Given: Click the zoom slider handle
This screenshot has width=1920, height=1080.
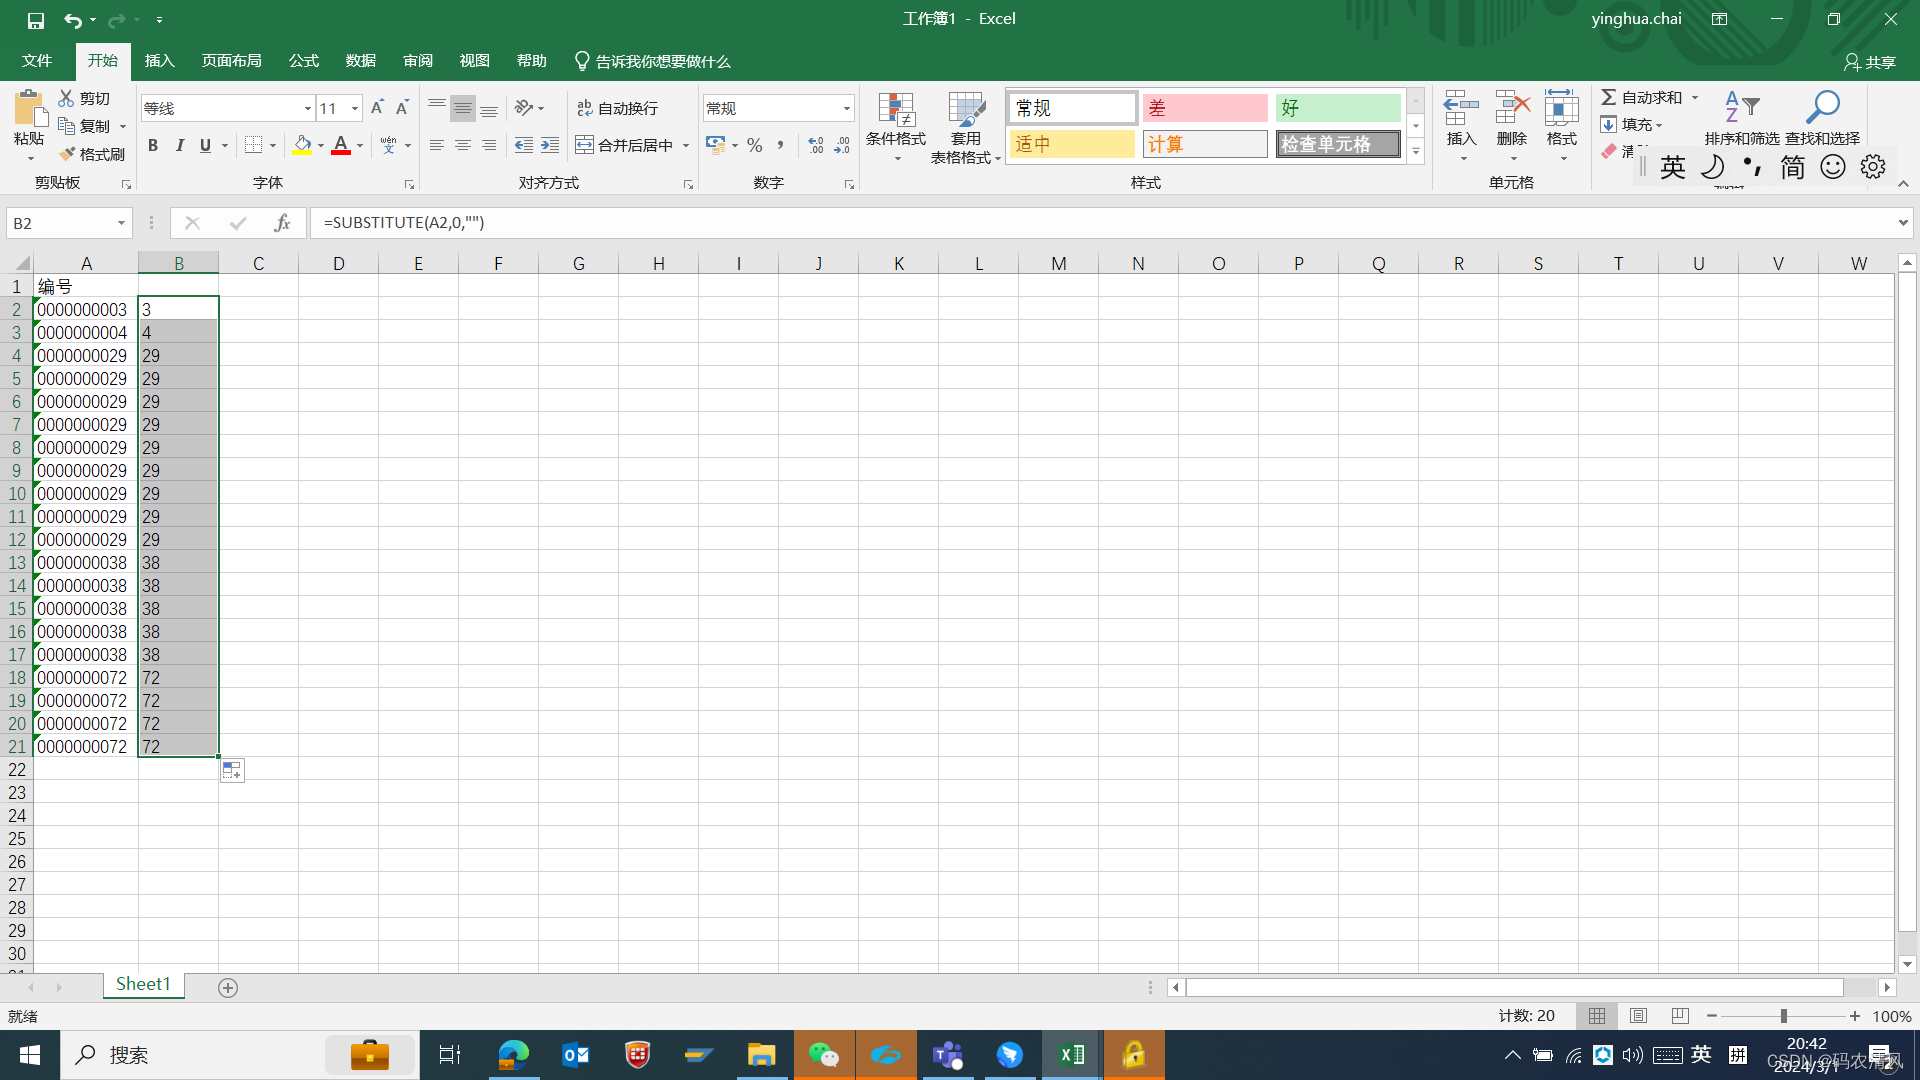Looking at the screenshot, I should (1783, 1016).
